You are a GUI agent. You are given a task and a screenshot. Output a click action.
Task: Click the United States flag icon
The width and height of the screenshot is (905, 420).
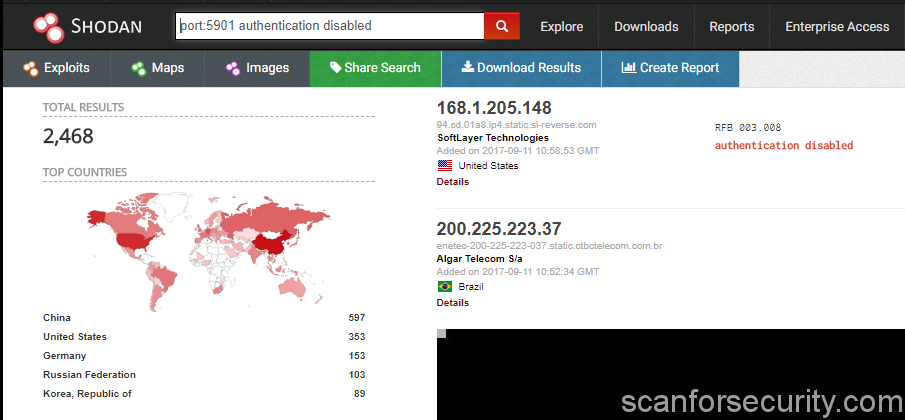point(444,166)
